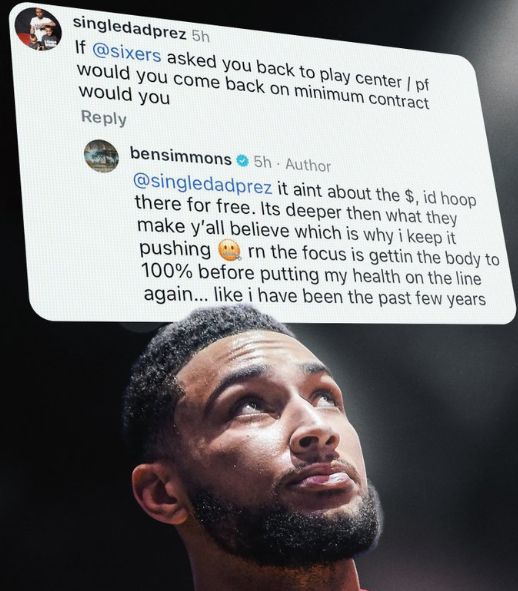Click Reply under singledadprez's comment
This screenshot has height=591, width=518.
[x=104, y=118]
